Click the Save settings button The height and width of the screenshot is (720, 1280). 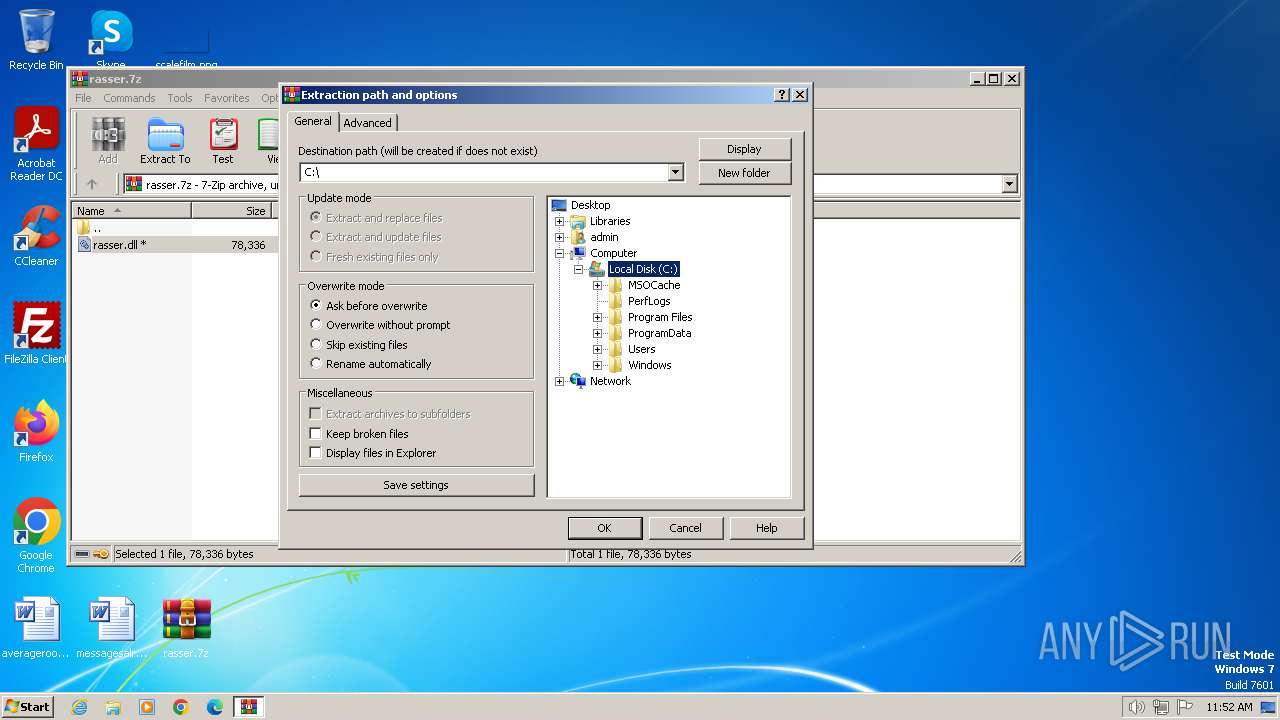coord(416,485)
